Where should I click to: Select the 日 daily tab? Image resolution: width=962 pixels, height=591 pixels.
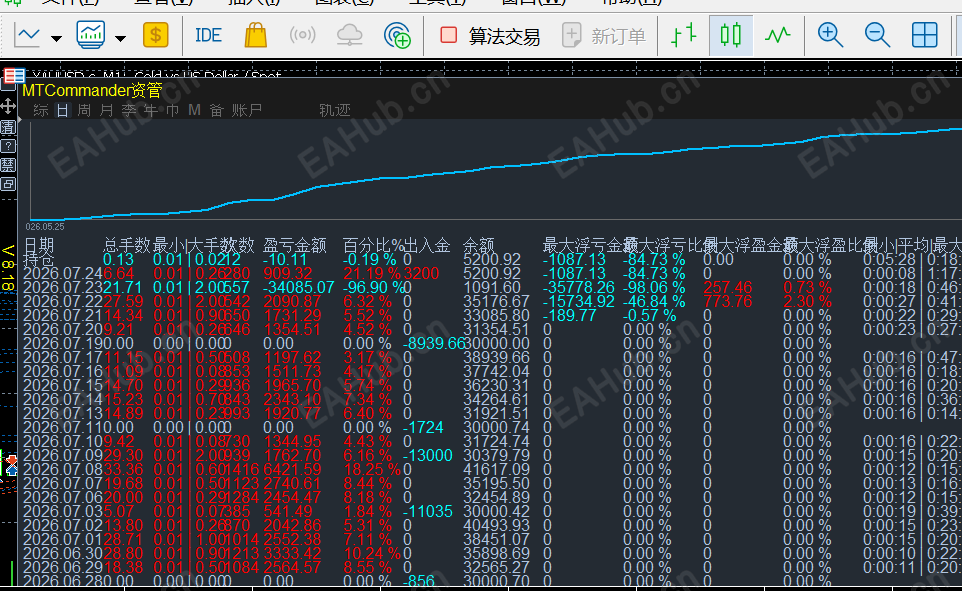[63, 110]
